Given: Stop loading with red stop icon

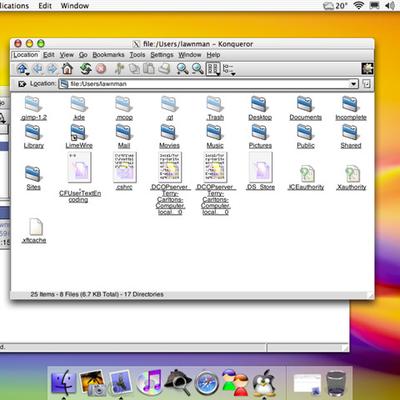Looking at the screenshot, I should (x=101, y=69).
